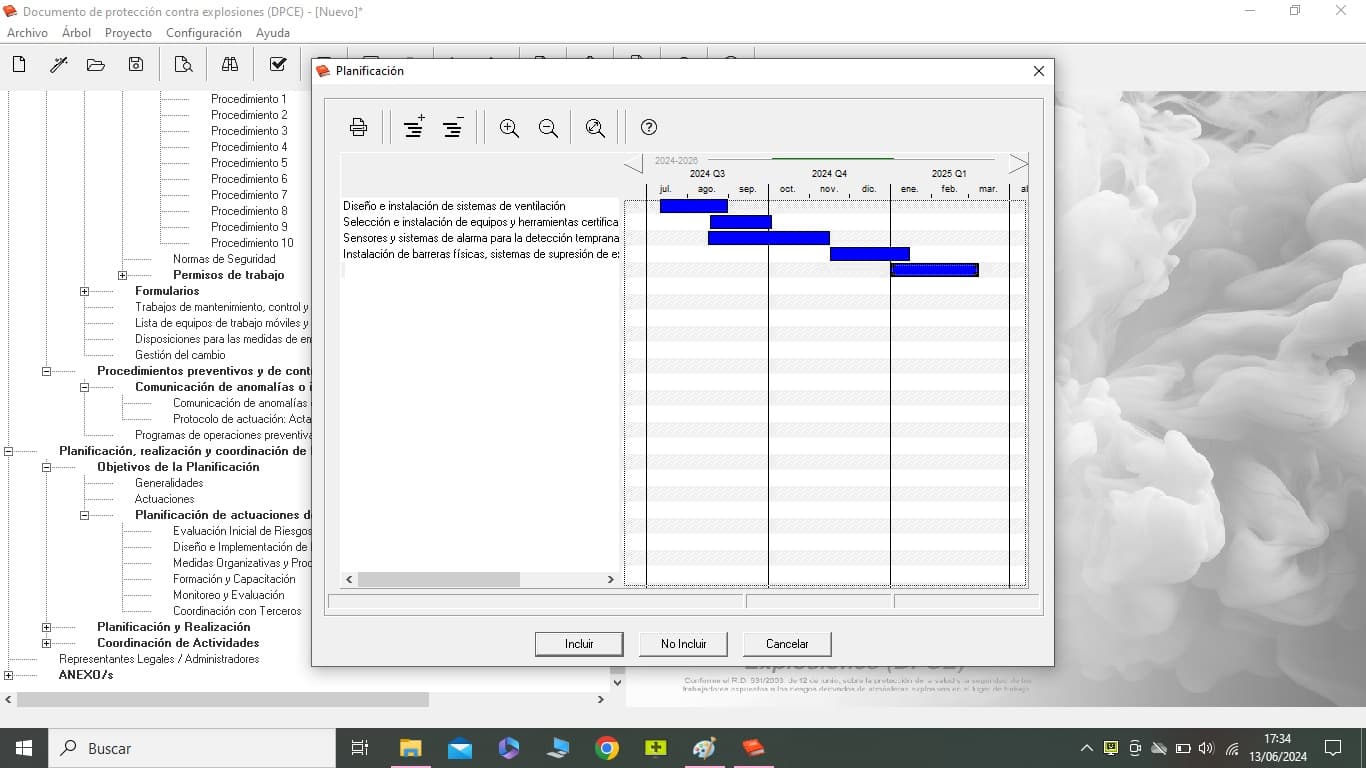Select the Sensores y sistemas de alarma bar
The image size is (1366, 768).
(x=768, y=238)
